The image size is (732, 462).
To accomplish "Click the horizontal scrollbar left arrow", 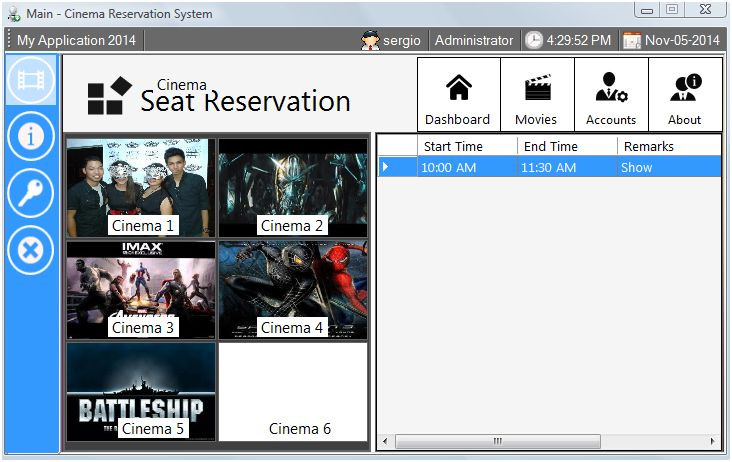I will point(385,441).
